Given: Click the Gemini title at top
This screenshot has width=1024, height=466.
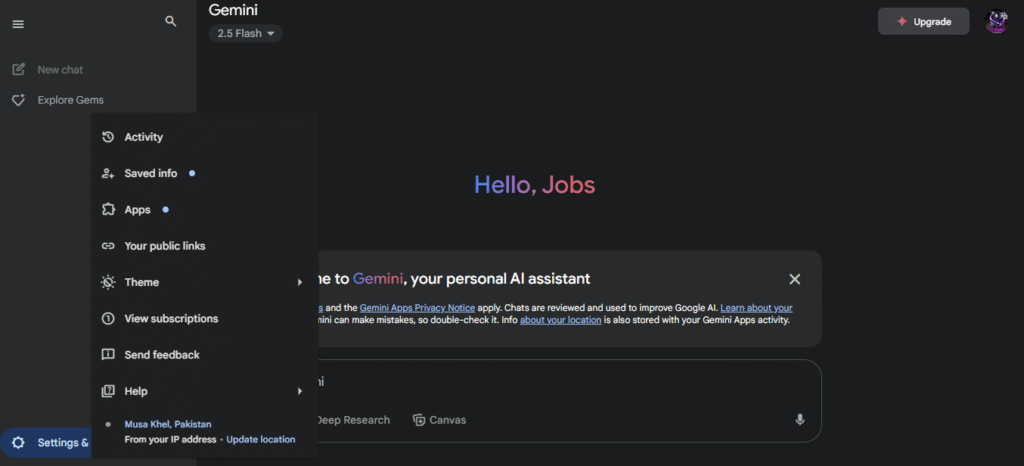Looking at the screenshot, I should (x=232, y=10).
